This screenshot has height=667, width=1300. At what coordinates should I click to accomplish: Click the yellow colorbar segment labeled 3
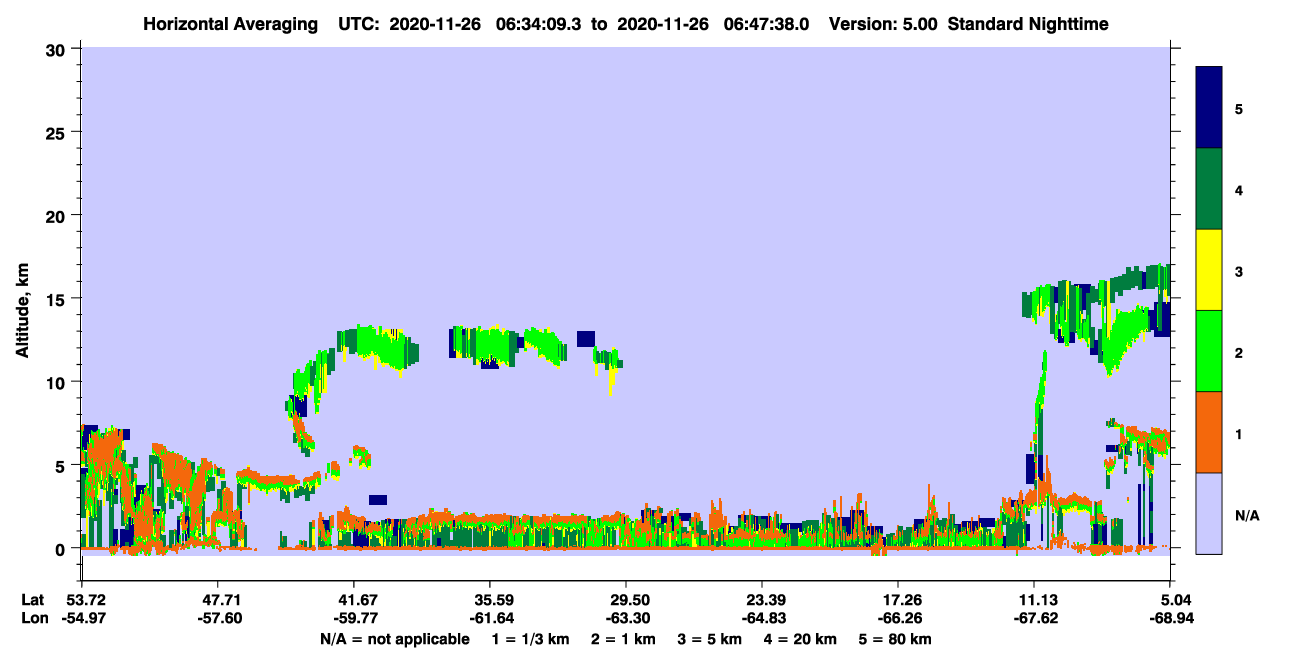click(x=1209, y=270)
